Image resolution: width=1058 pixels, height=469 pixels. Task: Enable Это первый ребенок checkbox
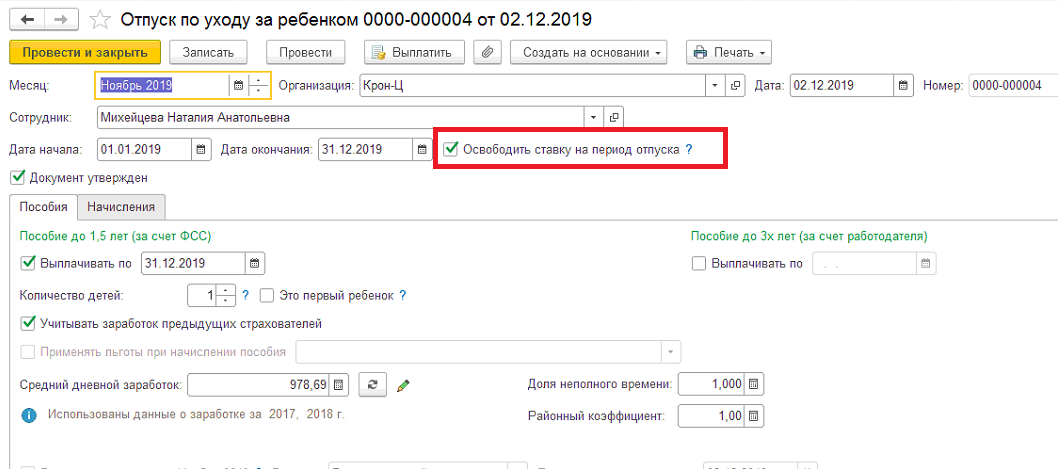[267, 296]
